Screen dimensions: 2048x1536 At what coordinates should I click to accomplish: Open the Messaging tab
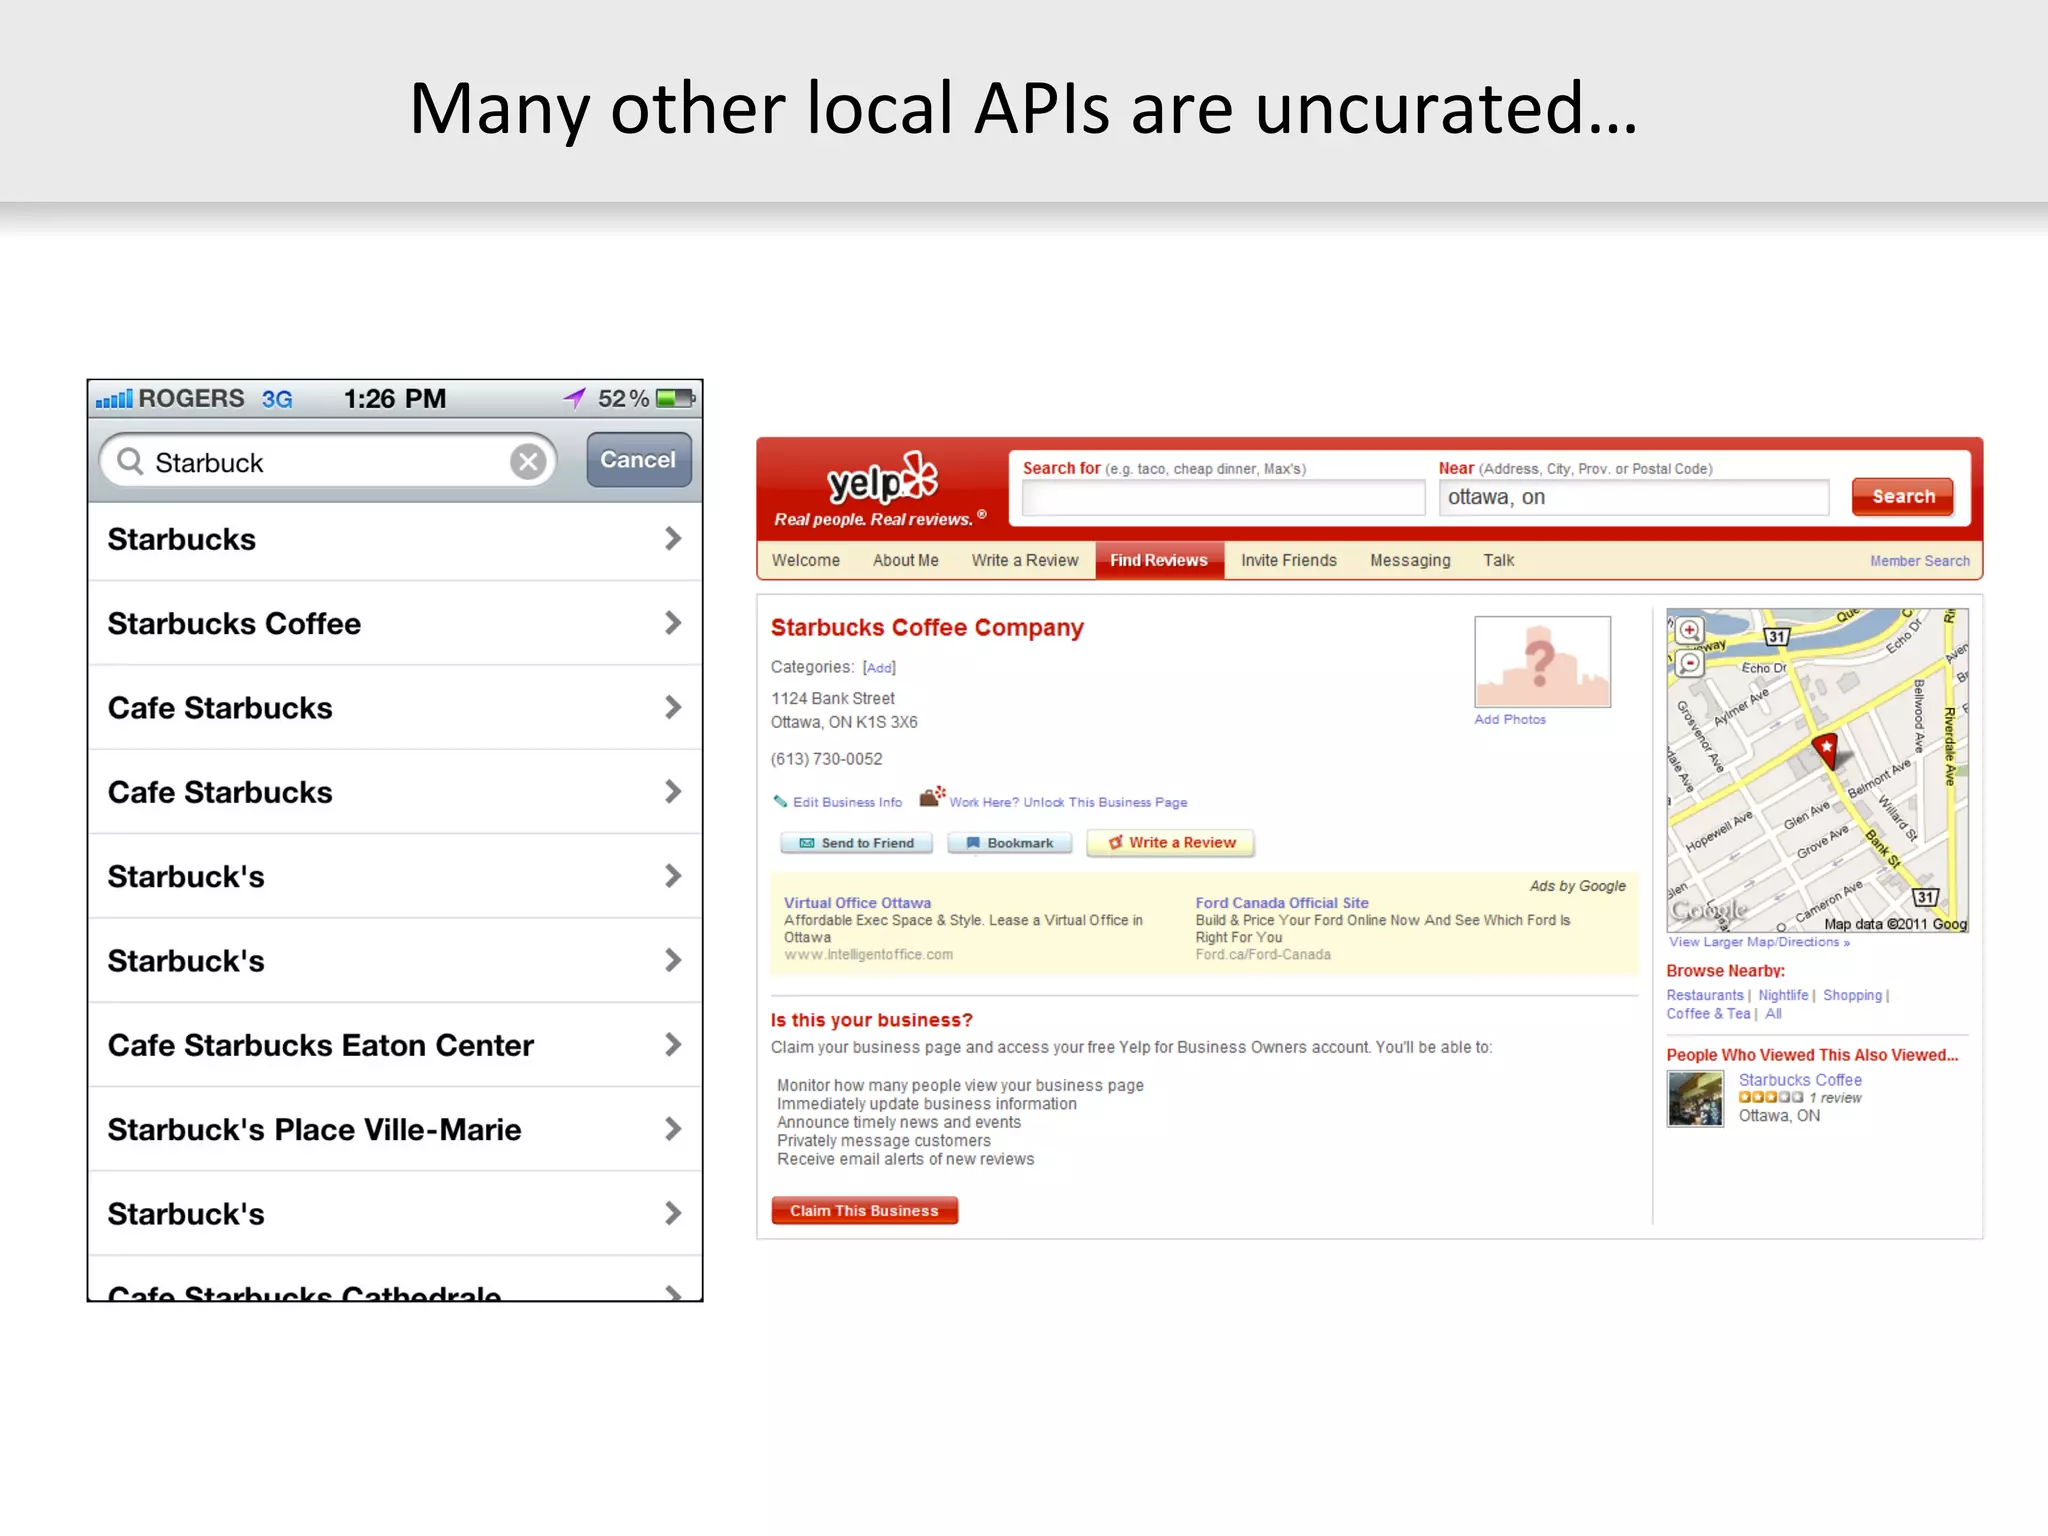pos(1410,560)
